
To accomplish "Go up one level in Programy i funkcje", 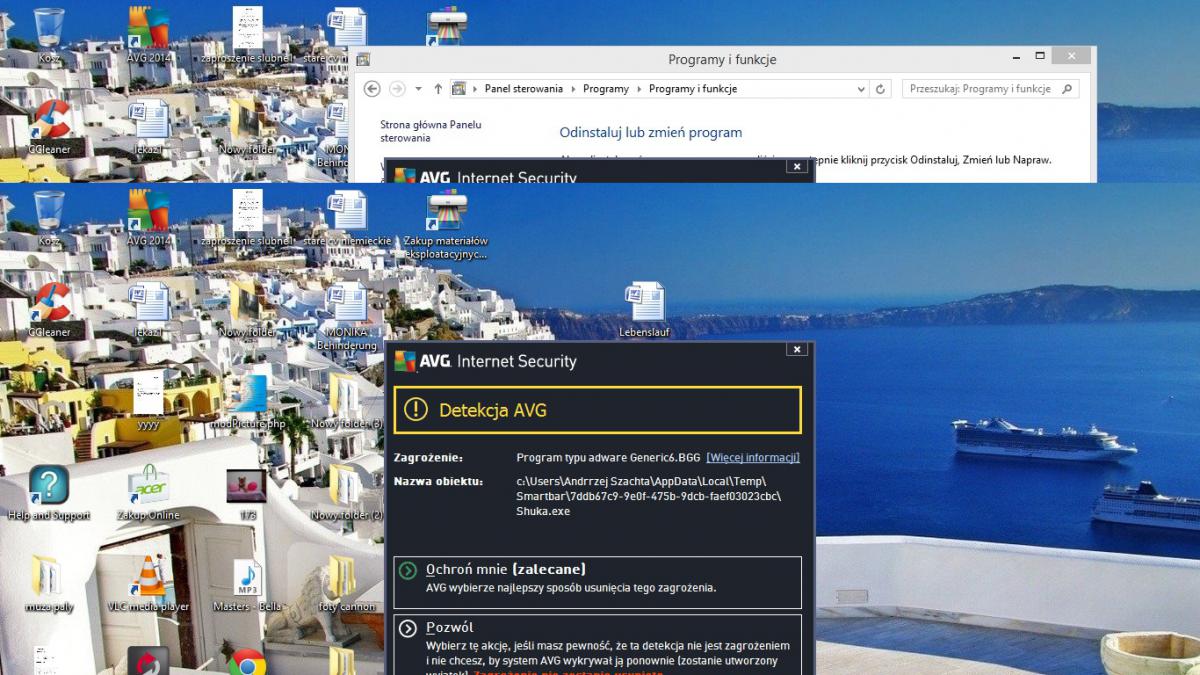I will (438, 89).
